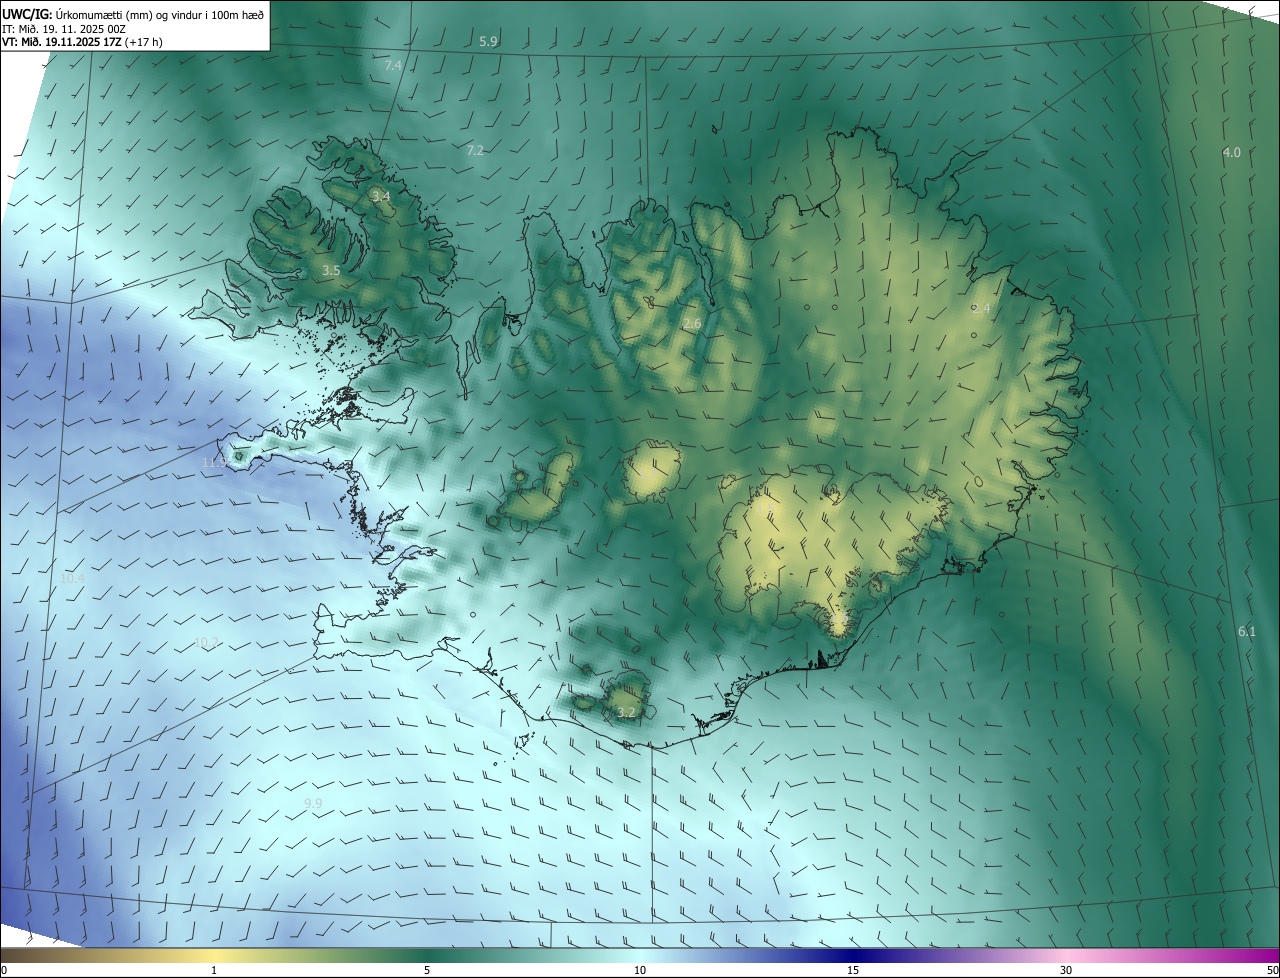Click the 6.1 value label

point(1247,632)
